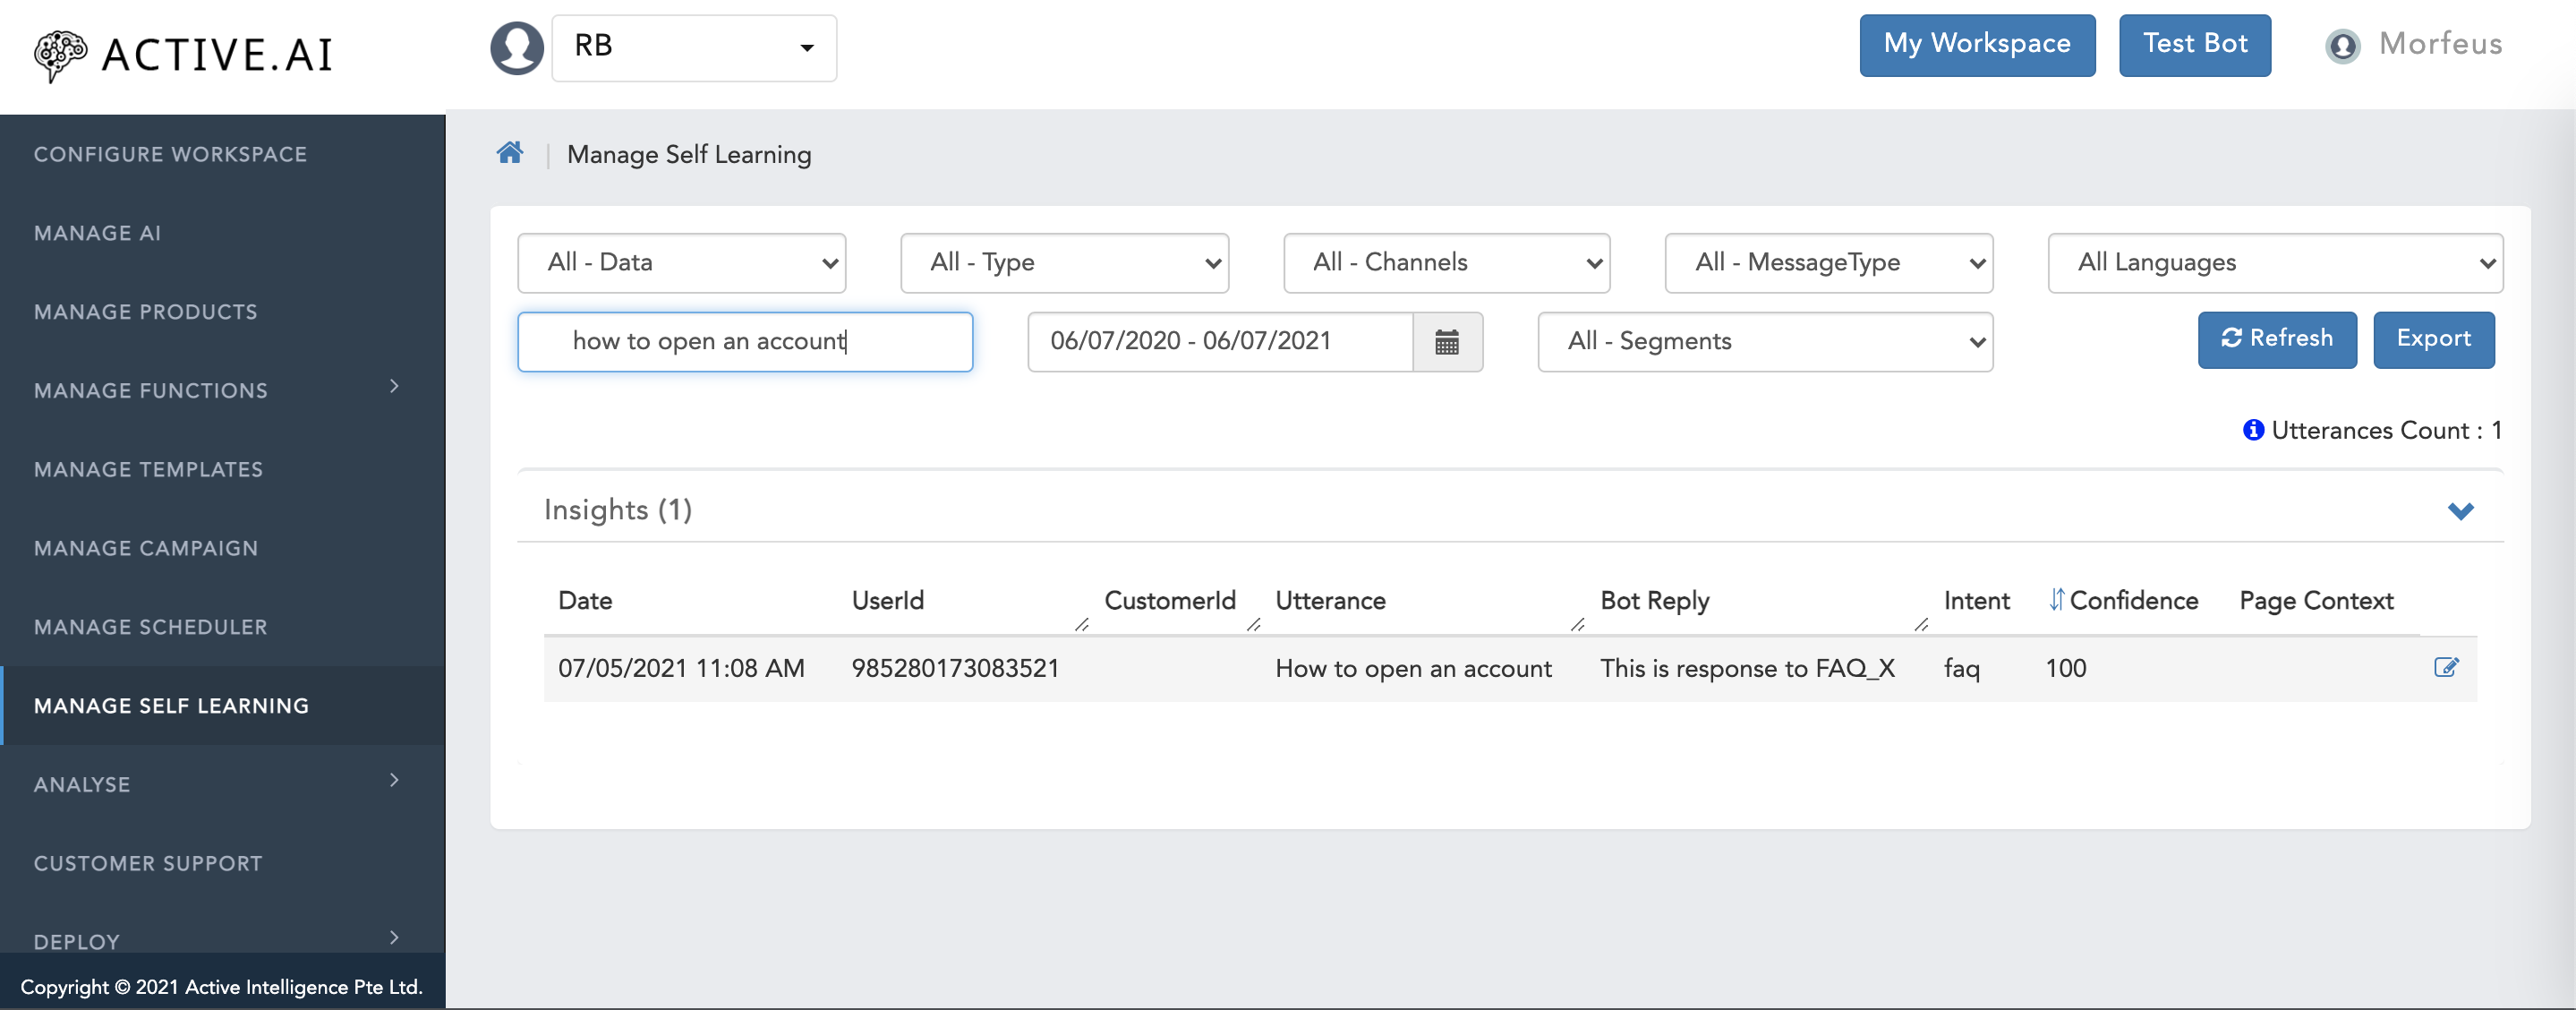Go to home via breadcrumb house icon
The image size is (2576, 1010).
(510, 152)
